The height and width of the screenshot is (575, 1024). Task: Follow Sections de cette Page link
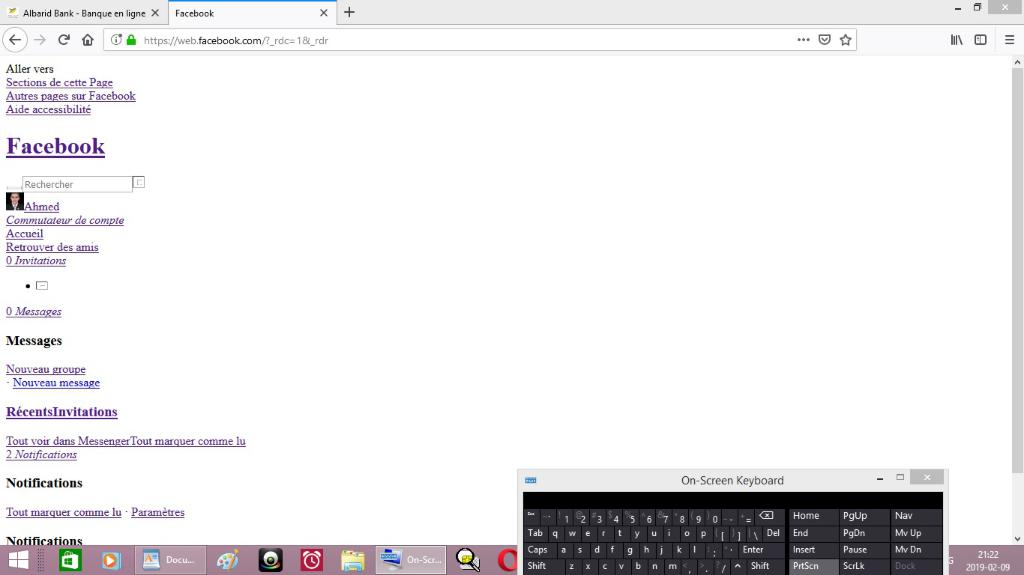59,82
